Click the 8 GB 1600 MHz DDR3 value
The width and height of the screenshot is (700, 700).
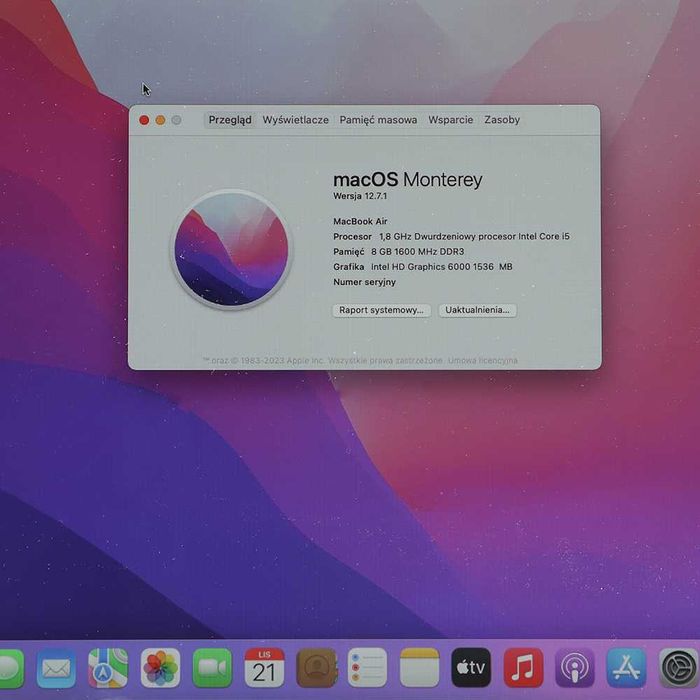(417, 251)
